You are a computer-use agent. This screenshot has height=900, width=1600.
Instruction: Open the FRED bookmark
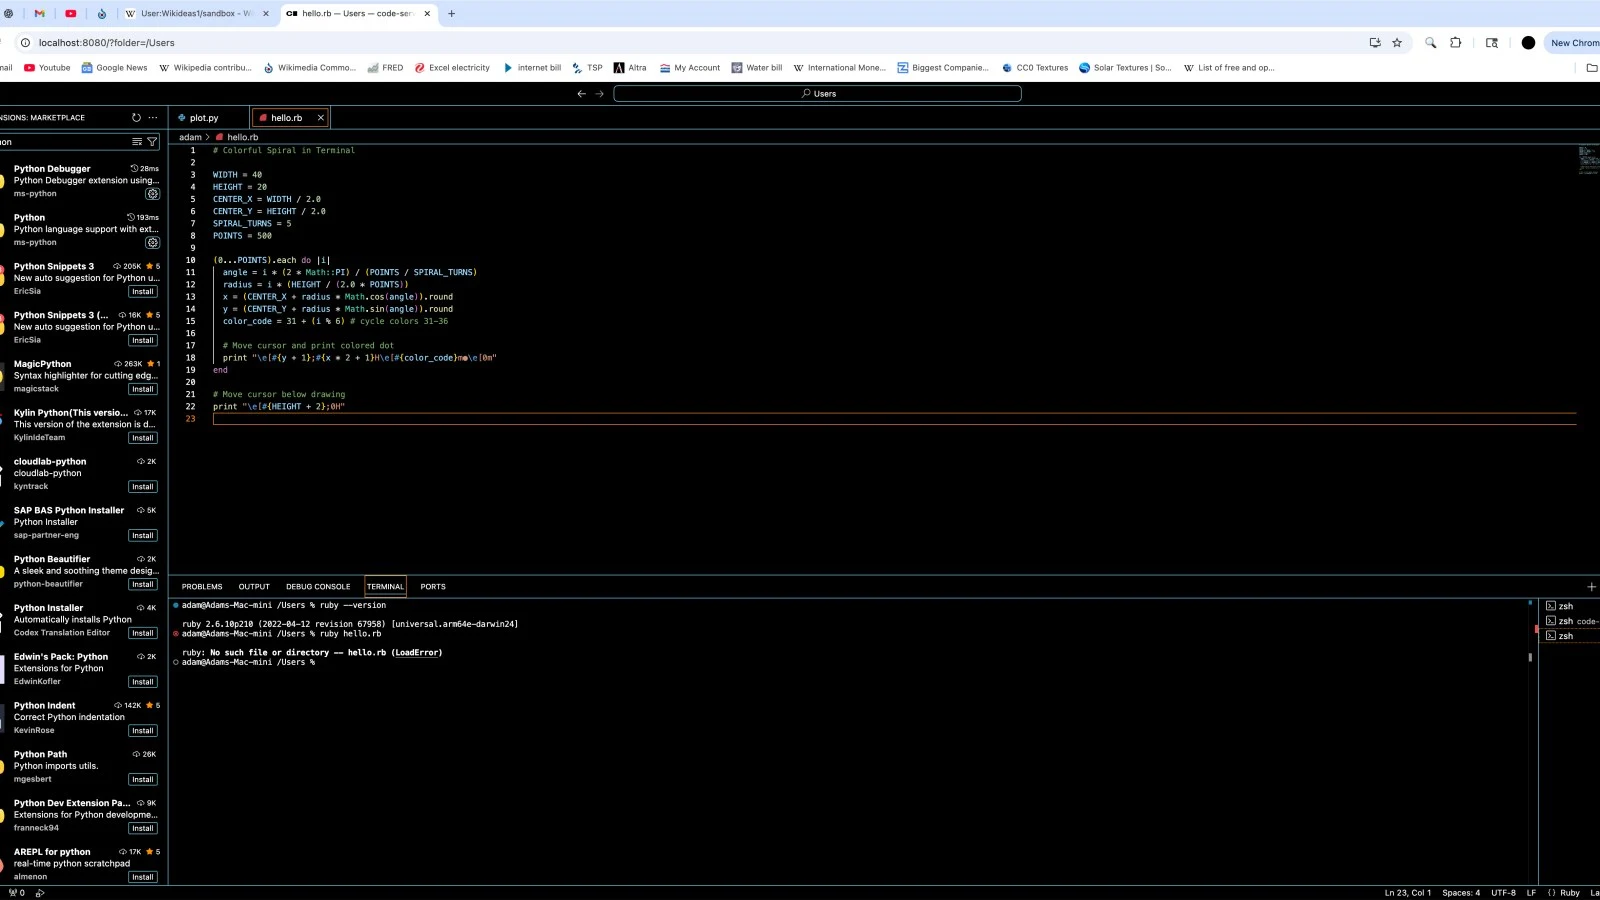(x=385, y=68)
